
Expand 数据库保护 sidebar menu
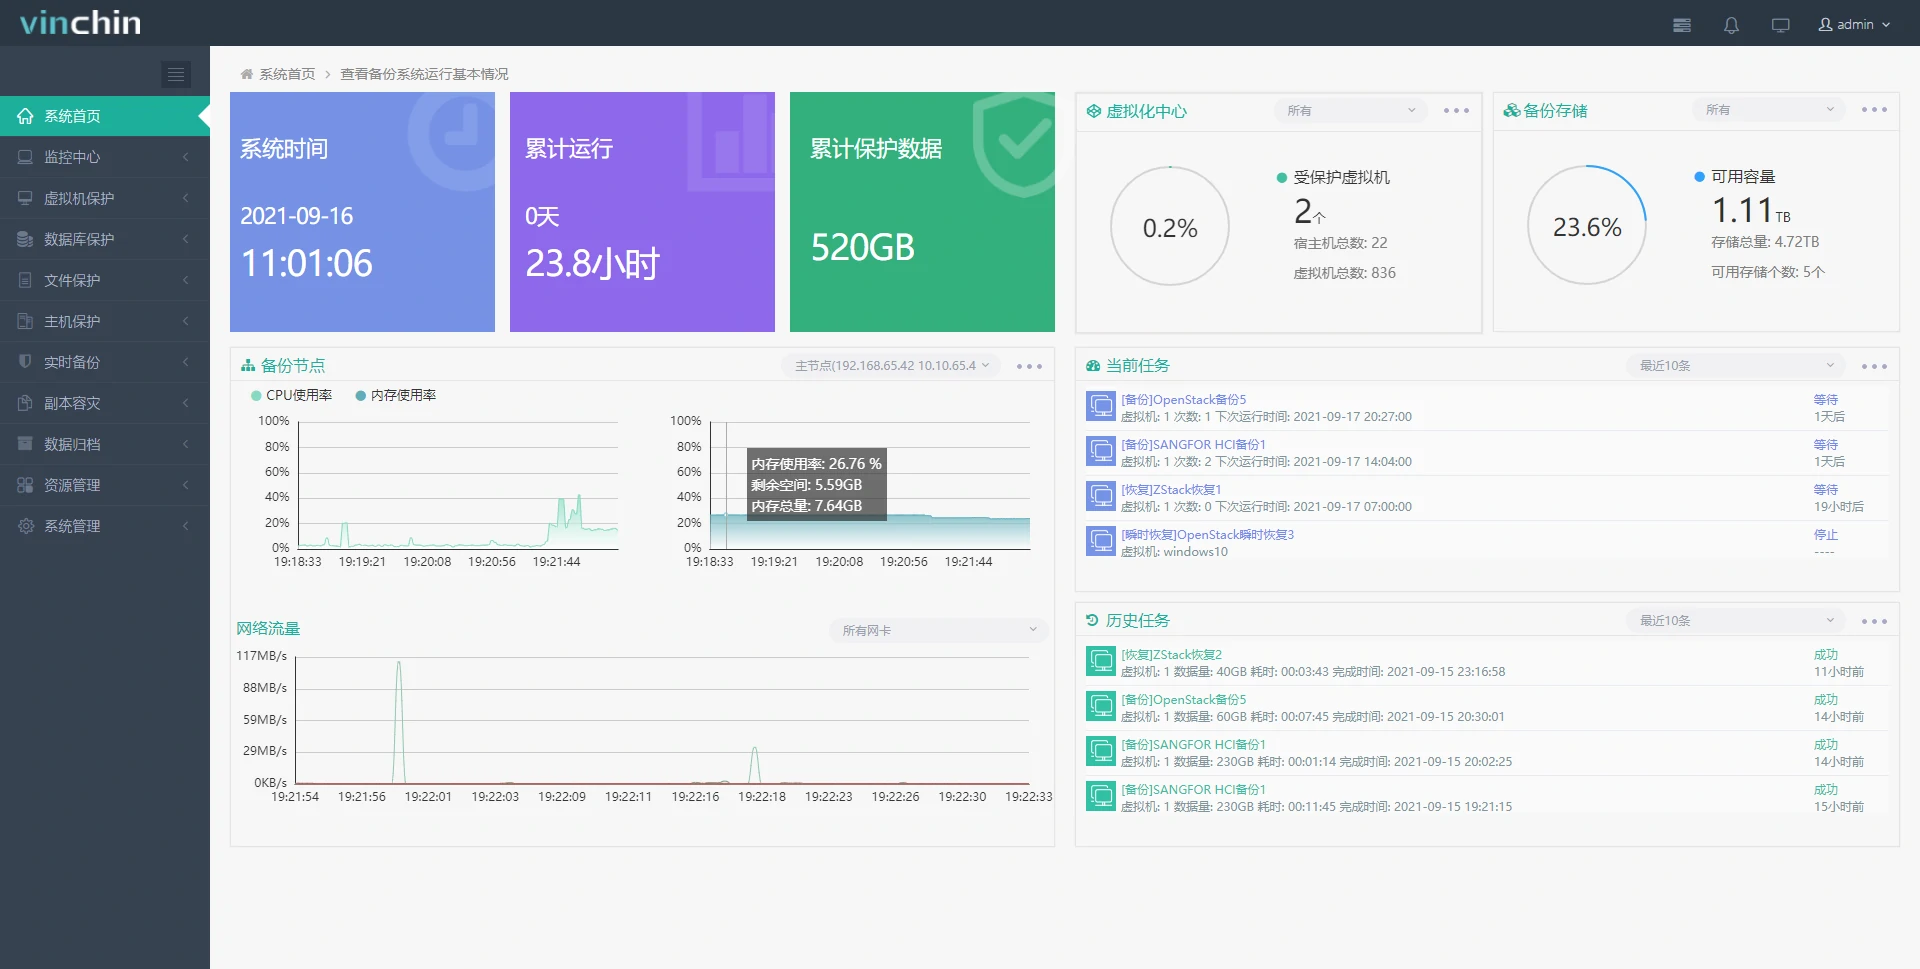coord(105,239)
